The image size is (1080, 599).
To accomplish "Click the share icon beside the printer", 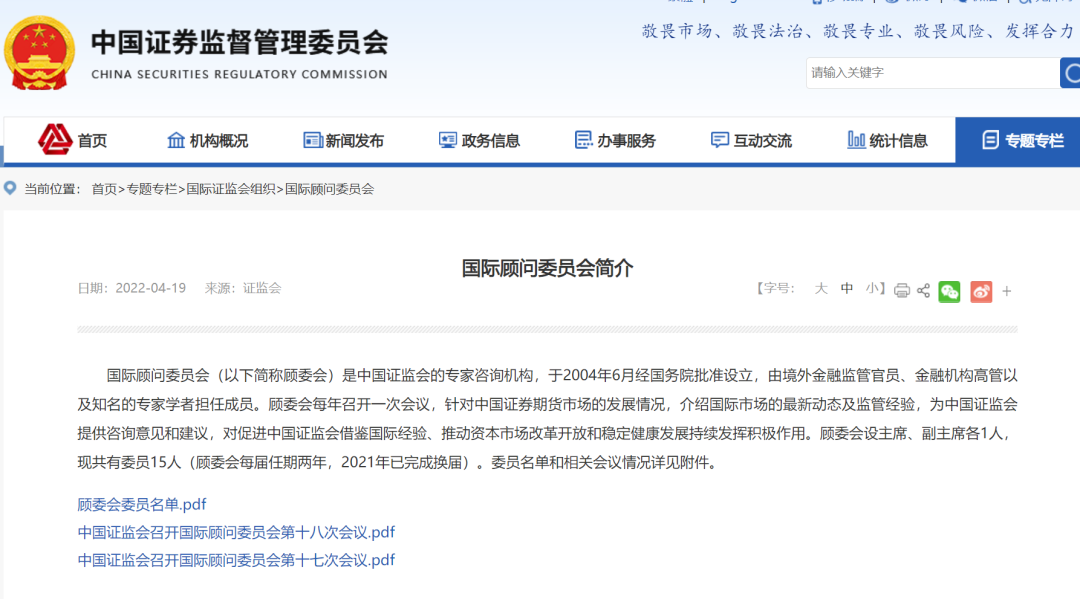I will [924, 291].
